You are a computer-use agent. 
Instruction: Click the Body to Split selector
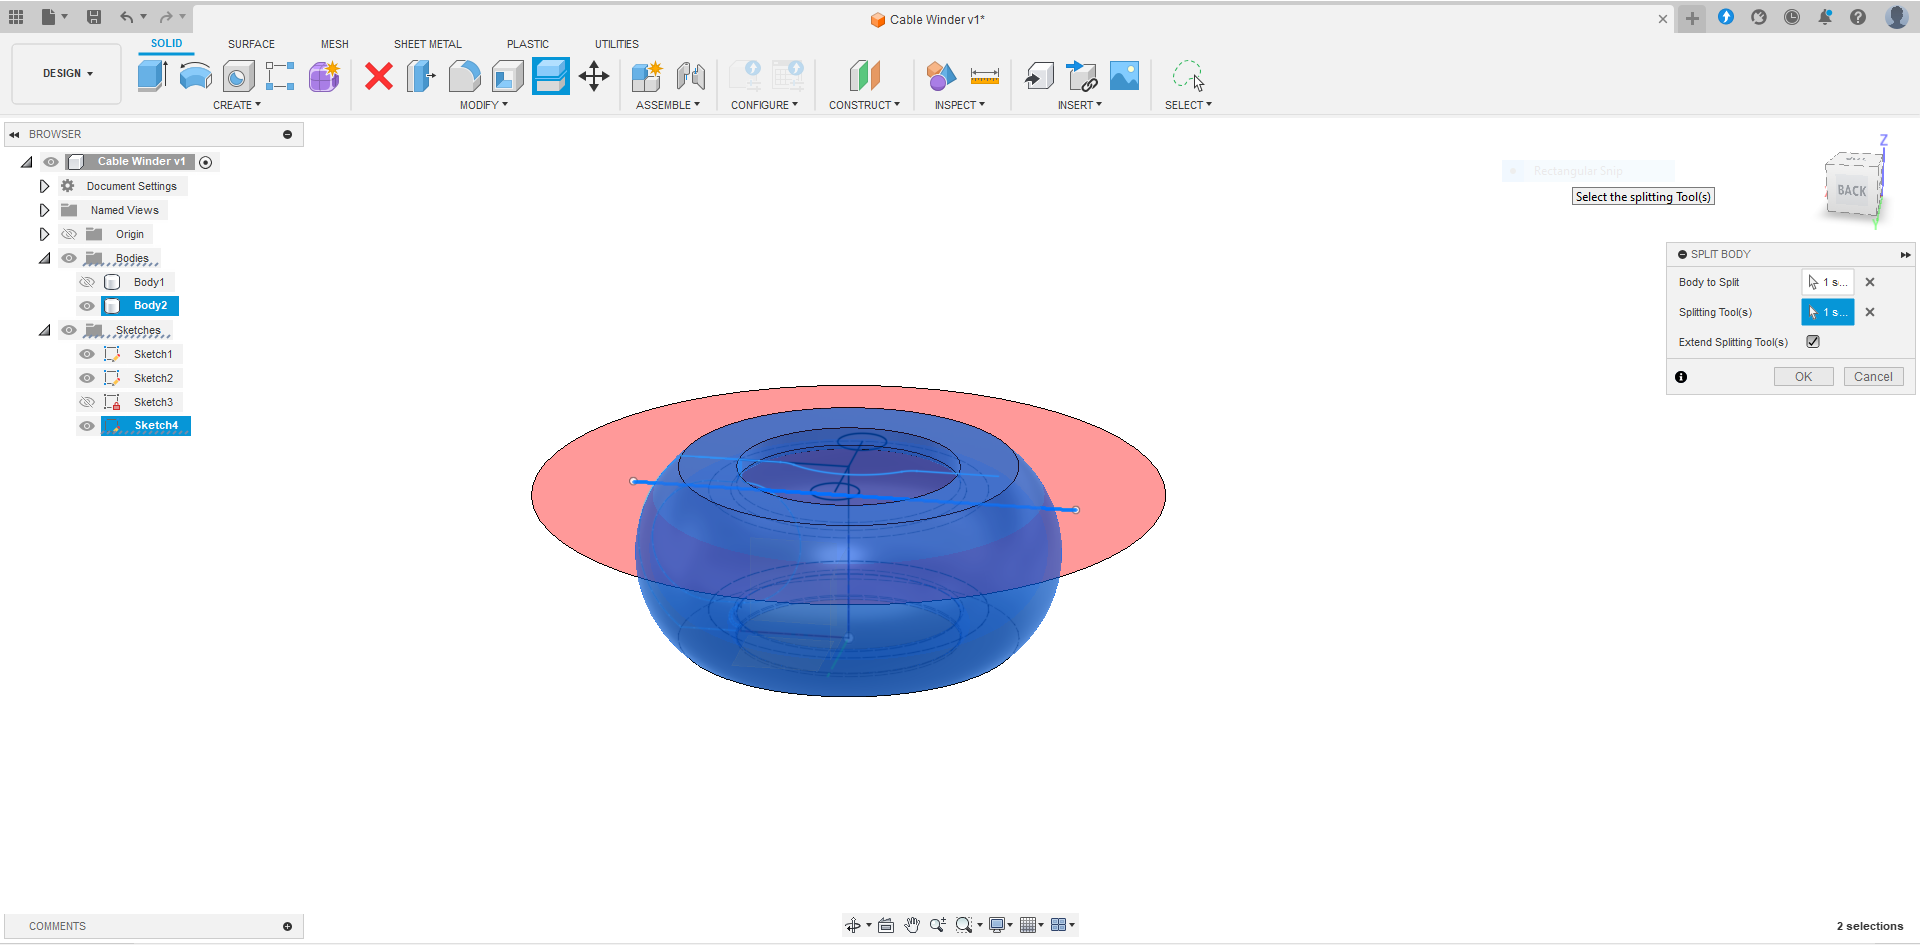pyautogui.click(x=1828, y=282)
